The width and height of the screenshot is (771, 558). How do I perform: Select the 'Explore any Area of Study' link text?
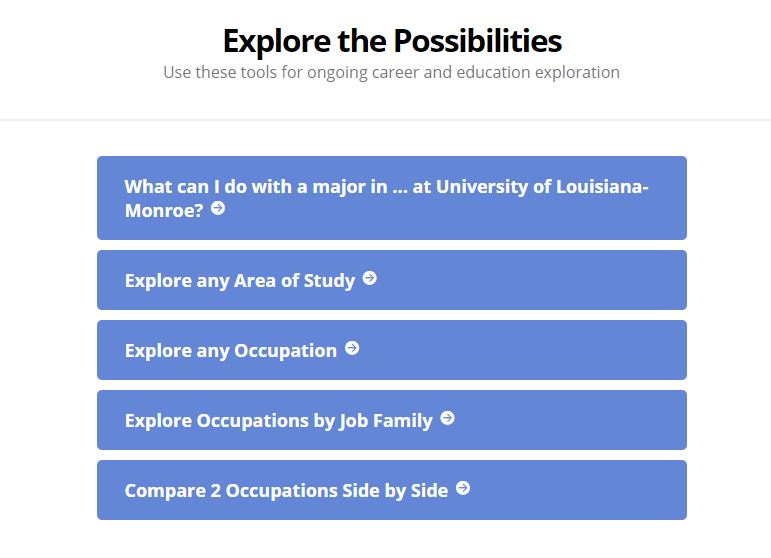pos(240,281)
